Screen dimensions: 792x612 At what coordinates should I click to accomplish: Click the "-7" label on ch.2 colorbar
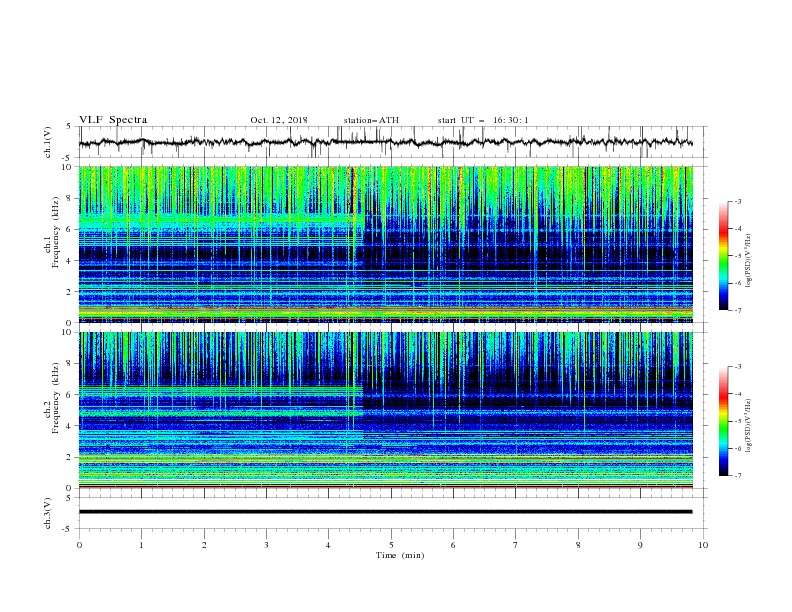pyautogui.click(x=737, y=475)
